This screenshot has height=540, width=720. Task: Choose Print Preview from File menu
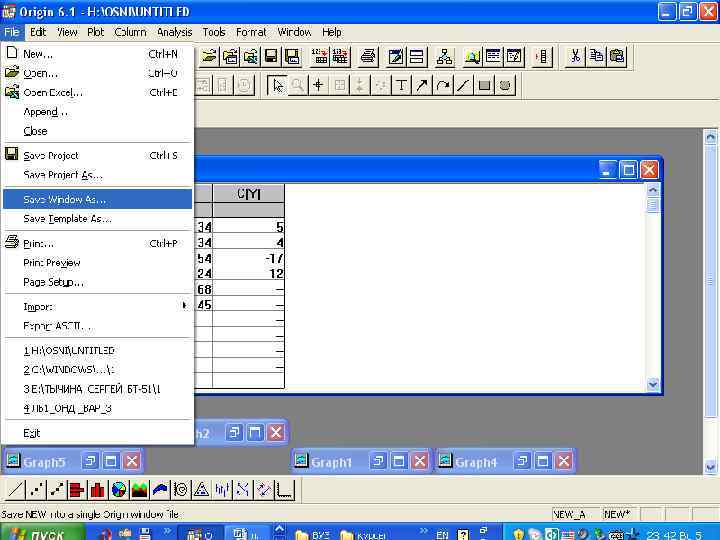(x=97, y=263)
